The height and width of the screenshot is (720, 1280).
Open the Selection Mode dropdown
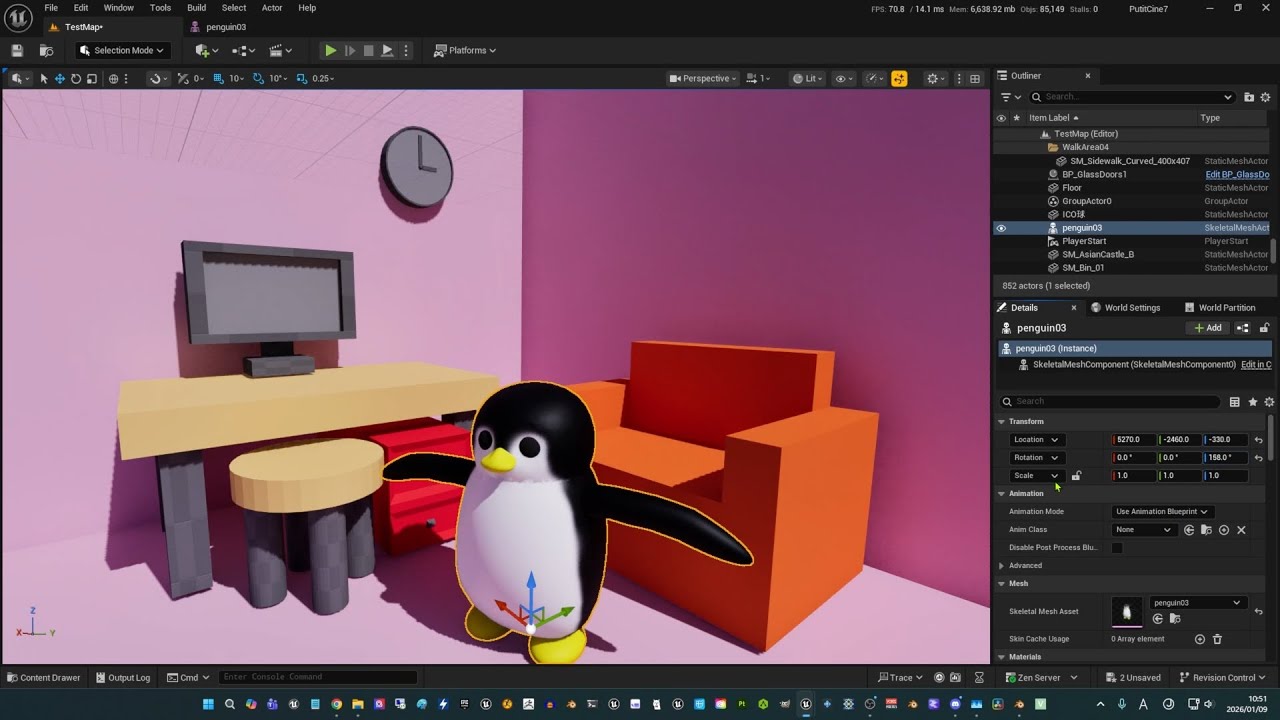pos(121,50)
